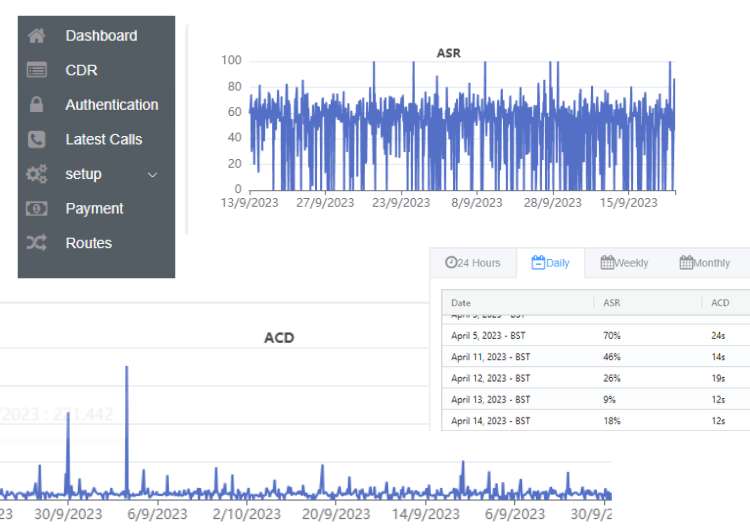Open the CDR list icon

pyautogui.click(x=37, y=70)
